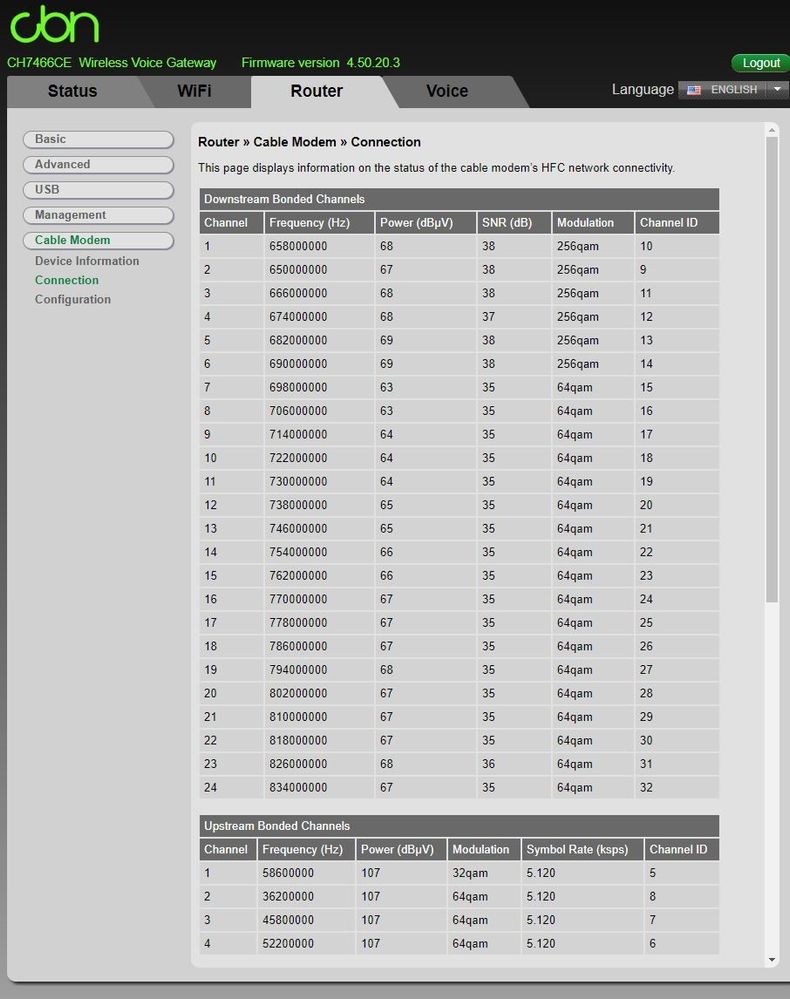Open the Device Information page

point(87,261)
